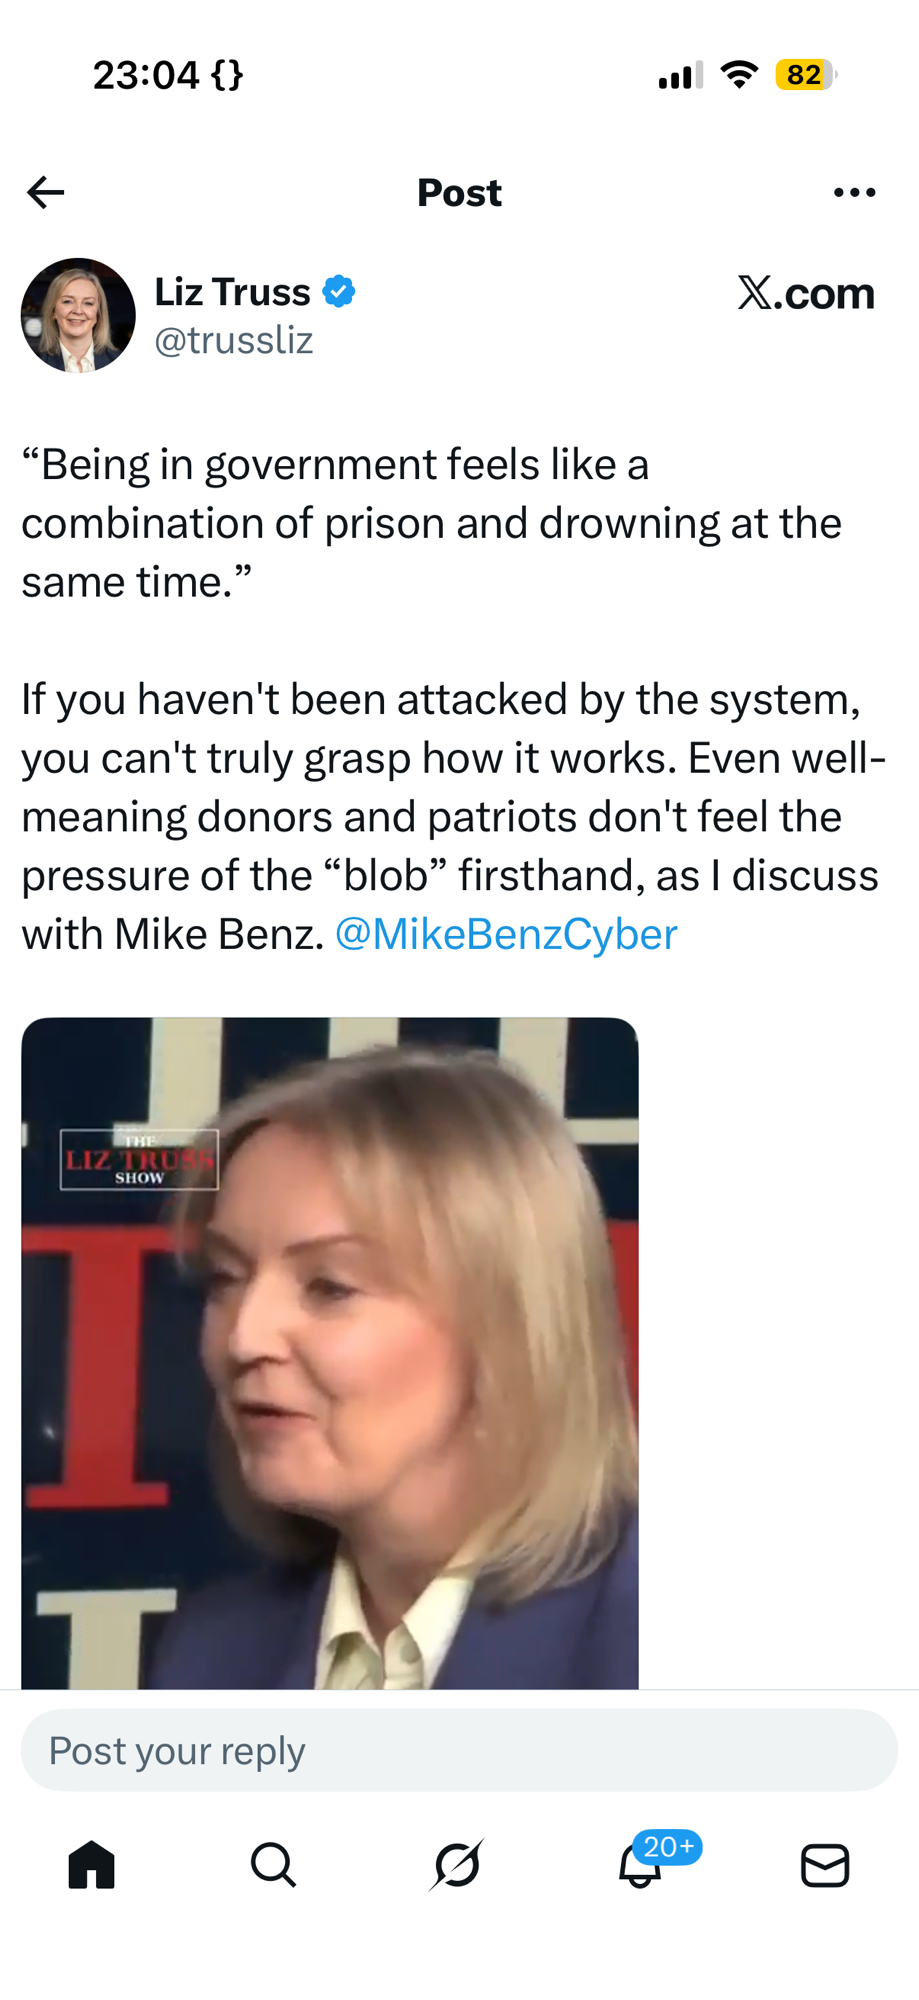The height and width of the screenshot is (2000, 919).
Task: Tap the X.com label
Action: pyautogui.click(x=806, y=293)
